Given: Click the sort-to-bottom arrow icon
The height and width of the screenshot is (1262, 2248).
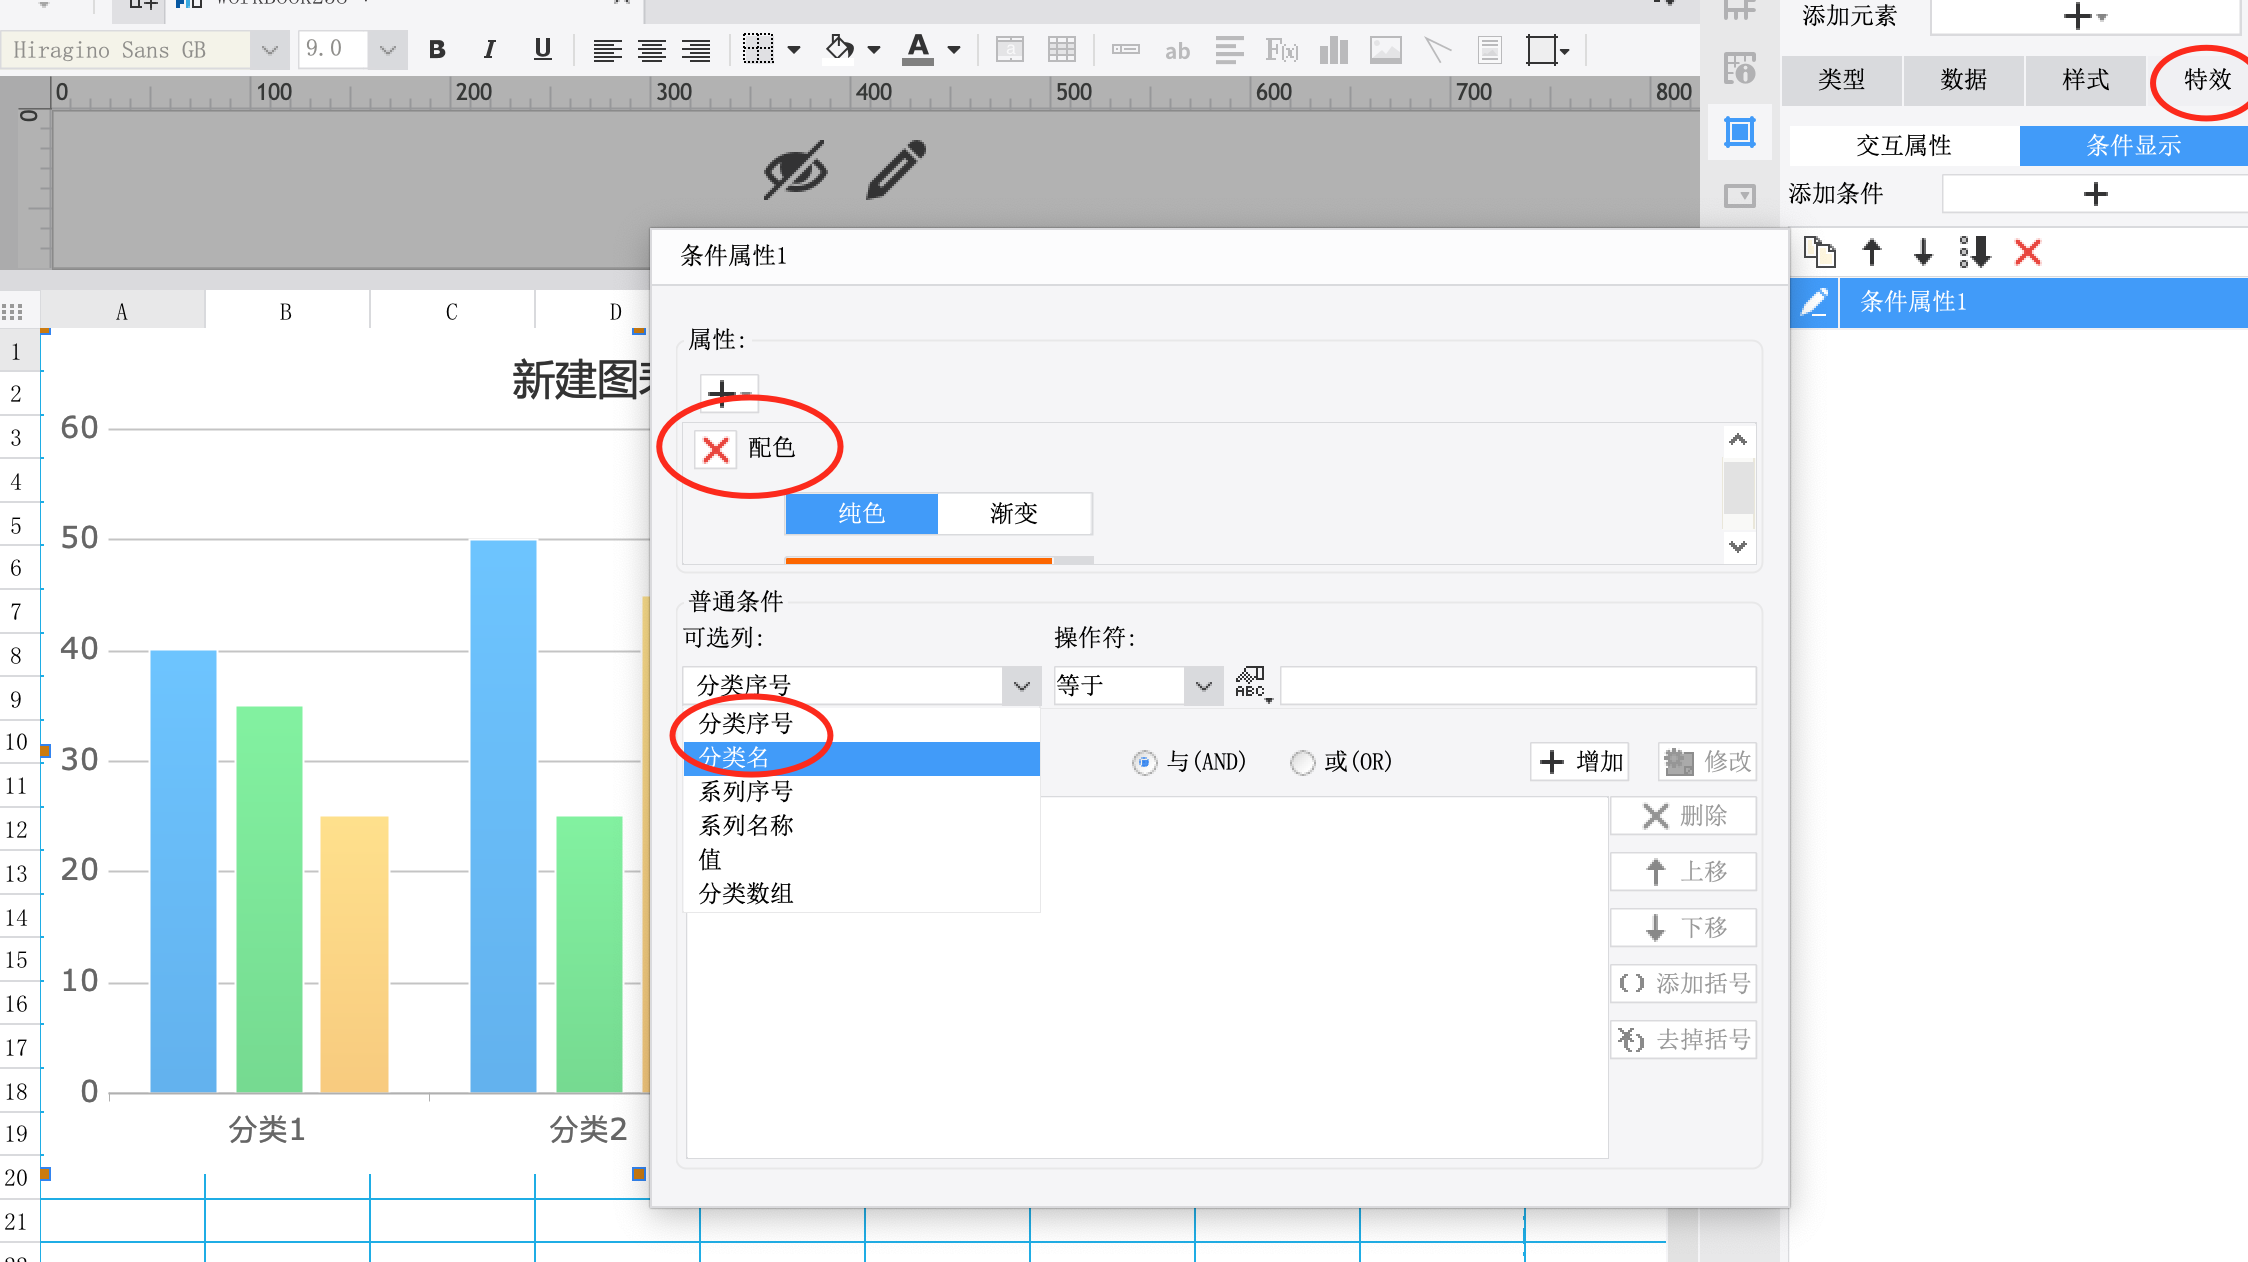Looking at the screenshot, I should (x=1975, y=252).
